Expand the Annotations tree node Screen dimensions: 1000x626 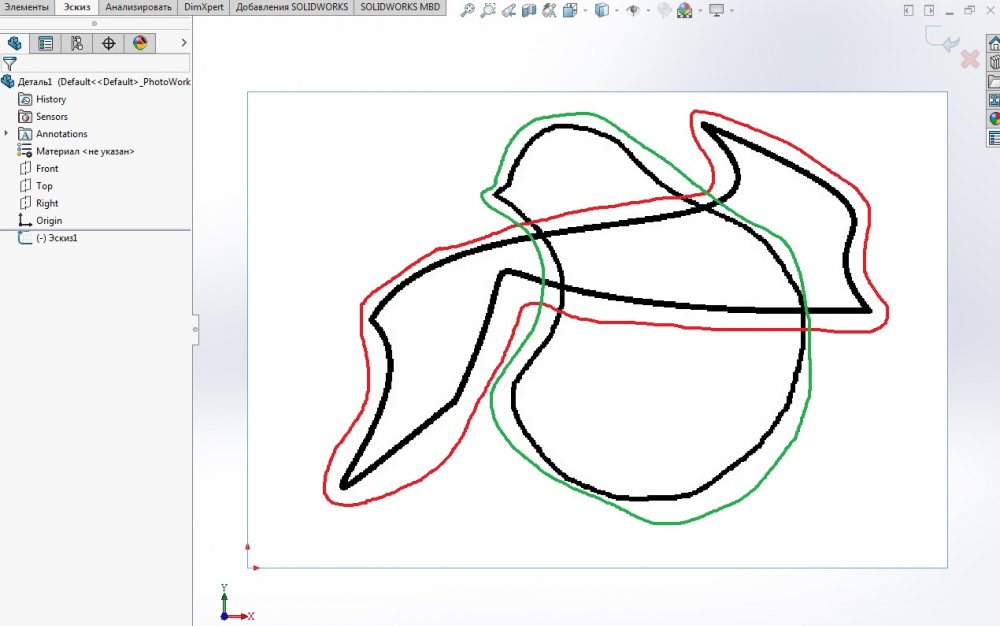pyautogui.click(x=6, y=134)
